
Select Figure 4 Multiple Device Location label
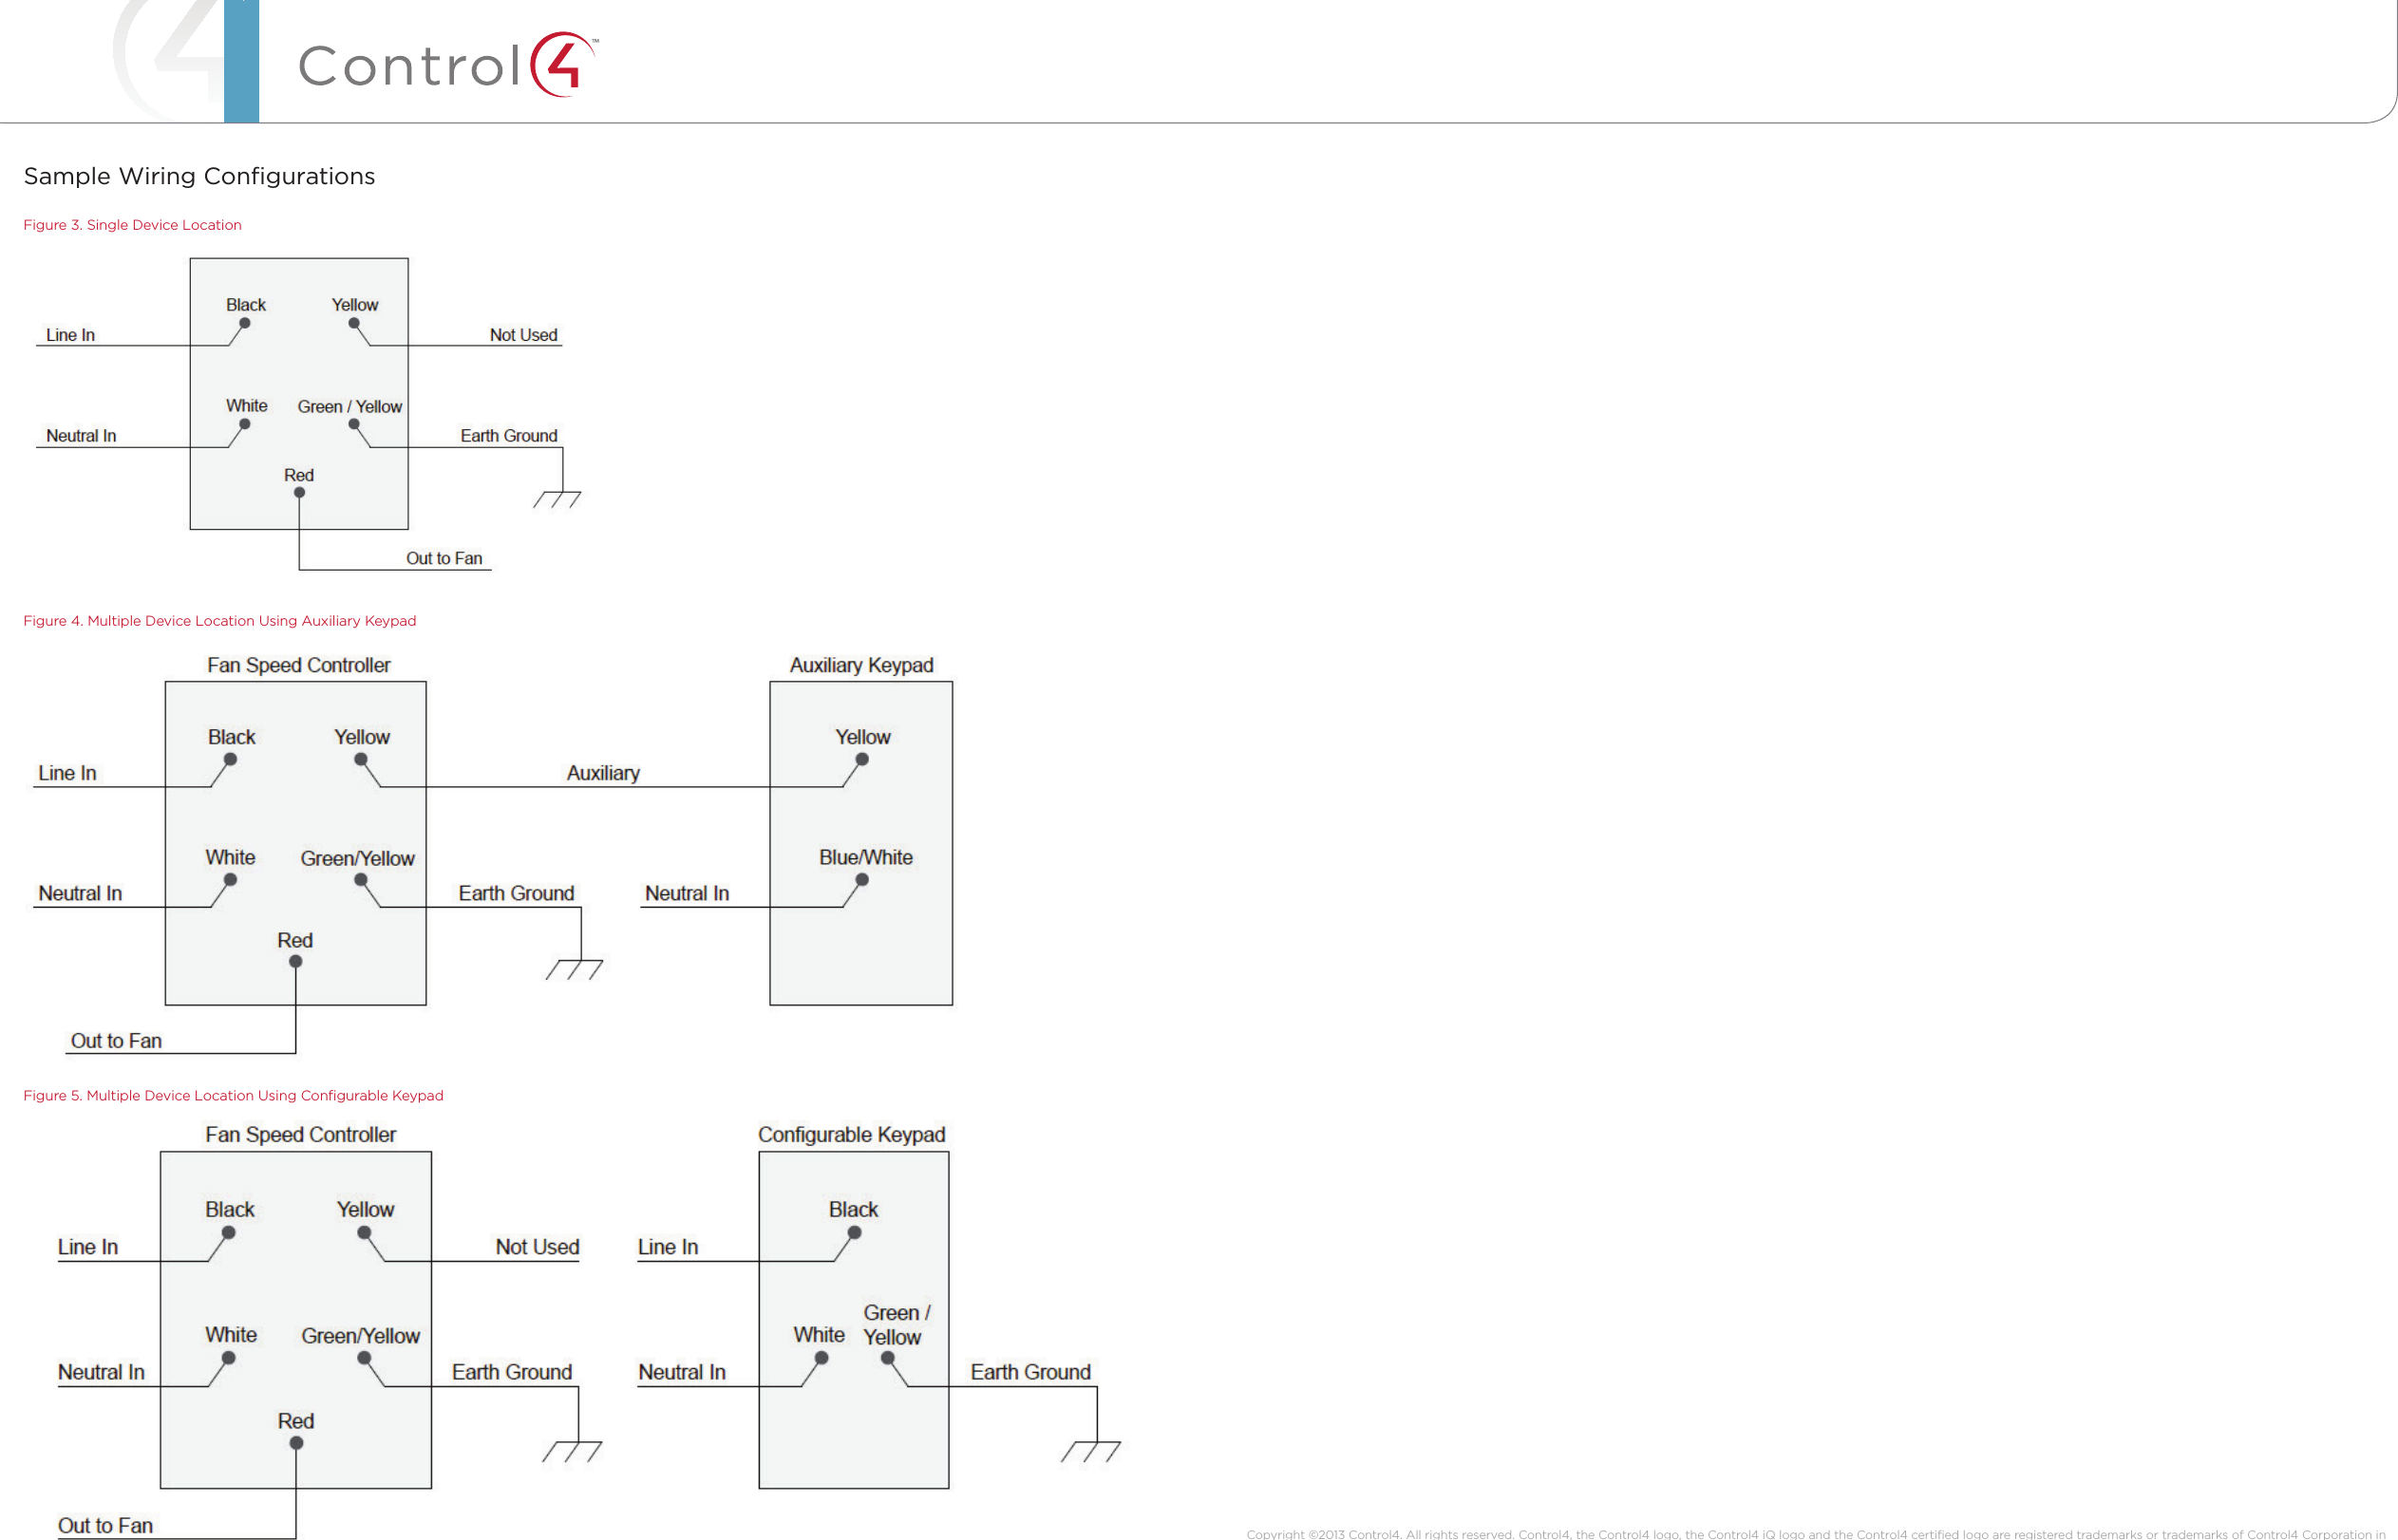coord(227,619)
